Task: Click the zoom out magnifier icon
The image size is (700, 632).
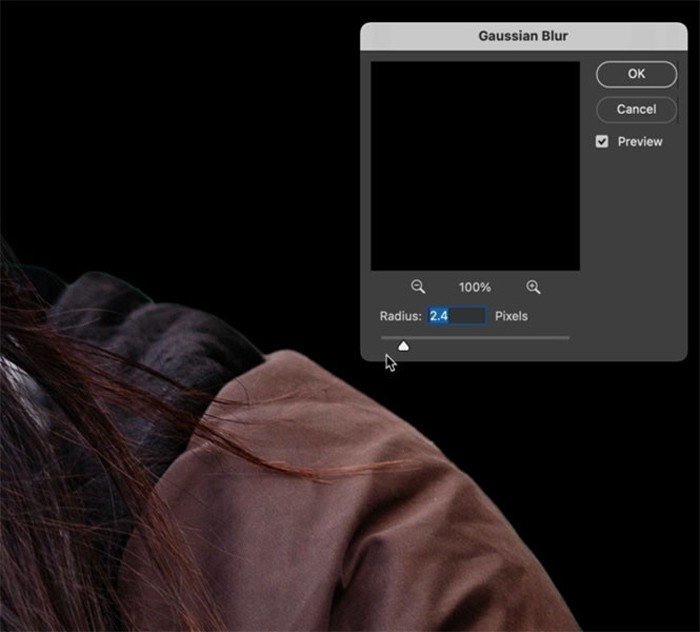Action: click(x=418, y=287)
